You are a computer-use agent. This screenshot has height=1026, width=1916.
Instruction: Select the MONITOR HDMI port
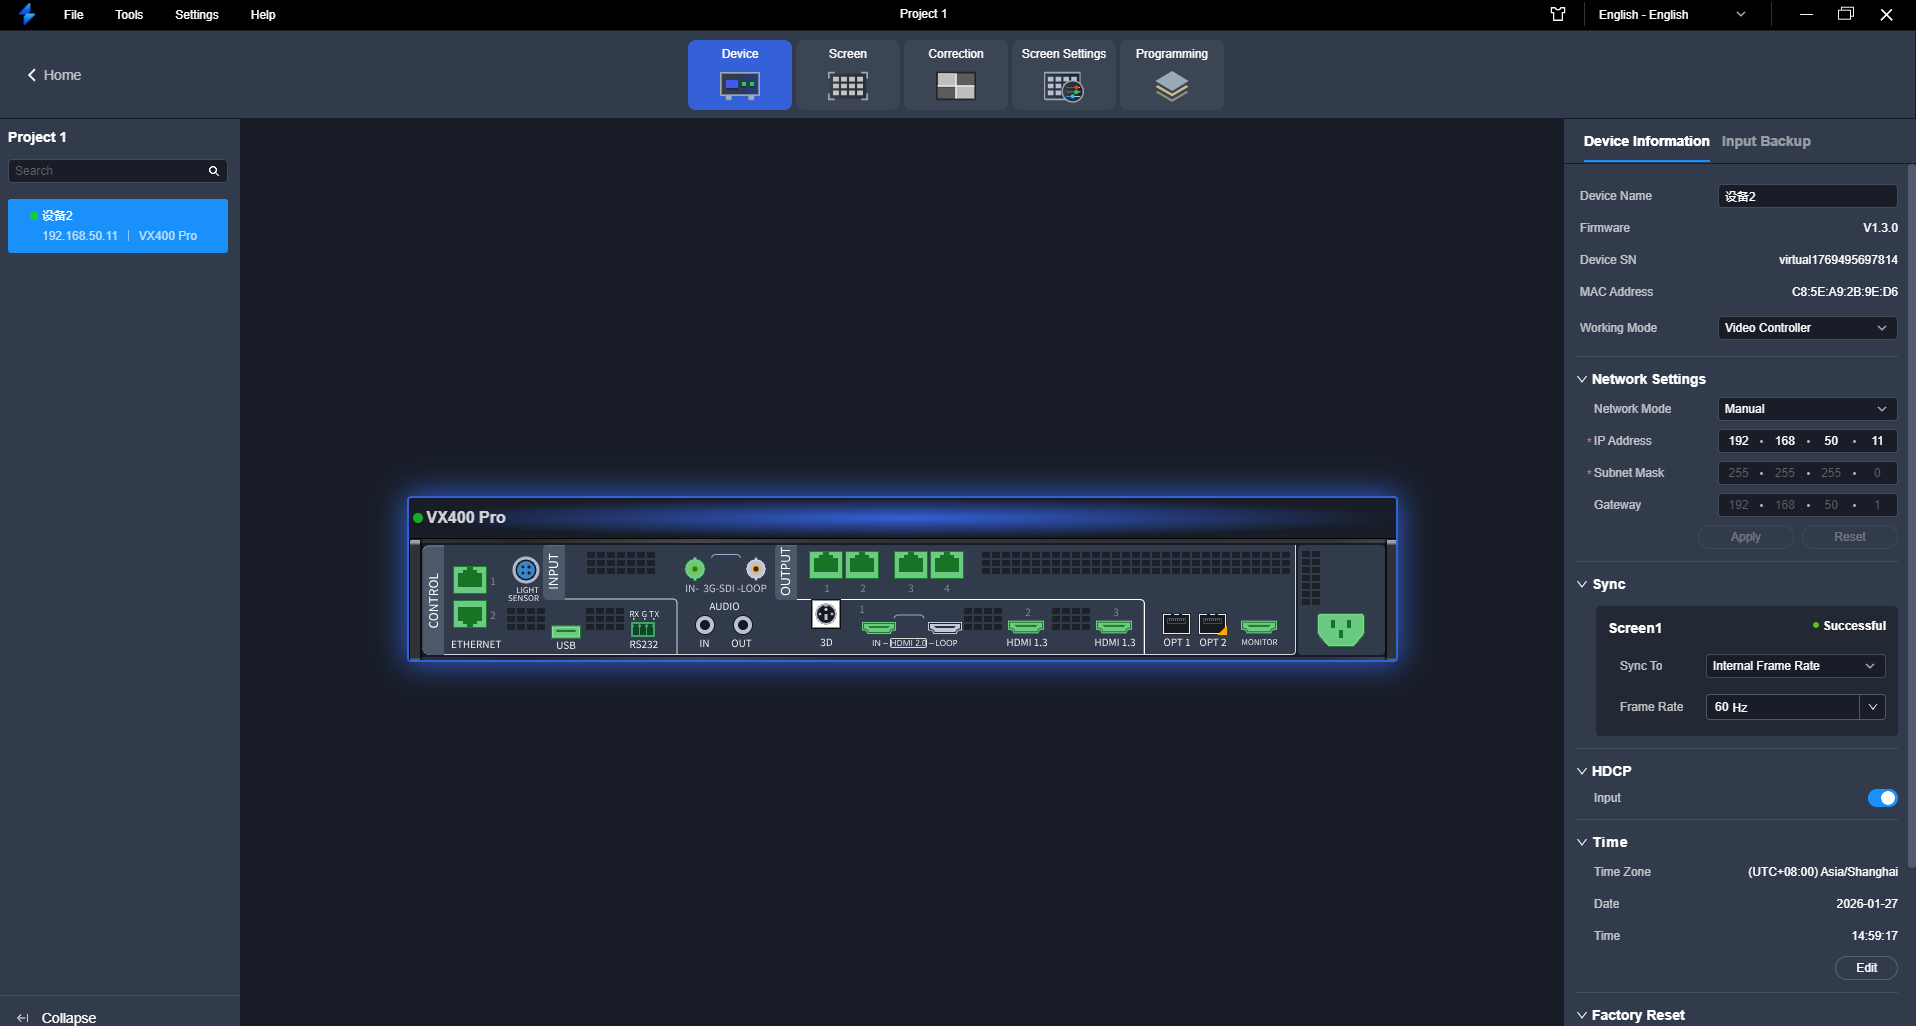(1259, 627)
